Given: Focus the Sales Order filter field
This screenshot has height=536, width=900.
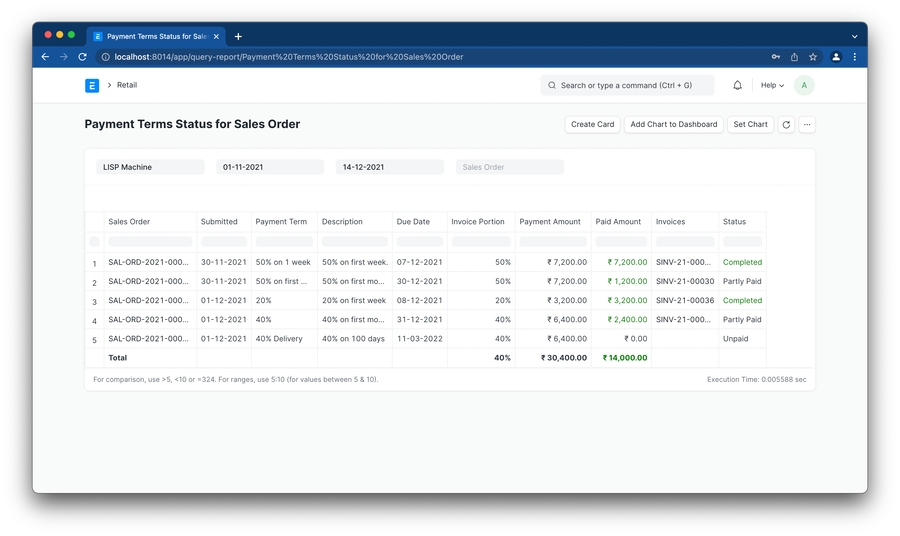Looking at the screenshot, I should (x=510, y=167).
